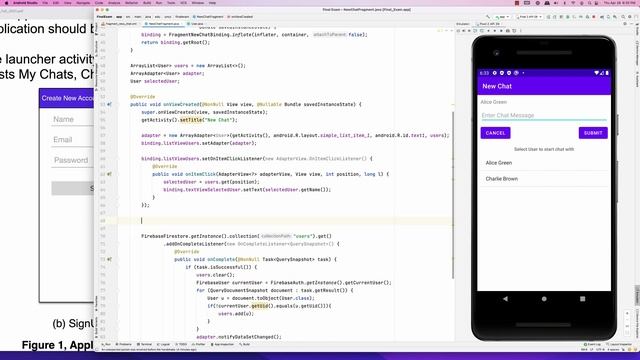The width and height of the screenshot is (640, 360).
Task: Tap the CANCEL button in emulator
Action: 495,133
